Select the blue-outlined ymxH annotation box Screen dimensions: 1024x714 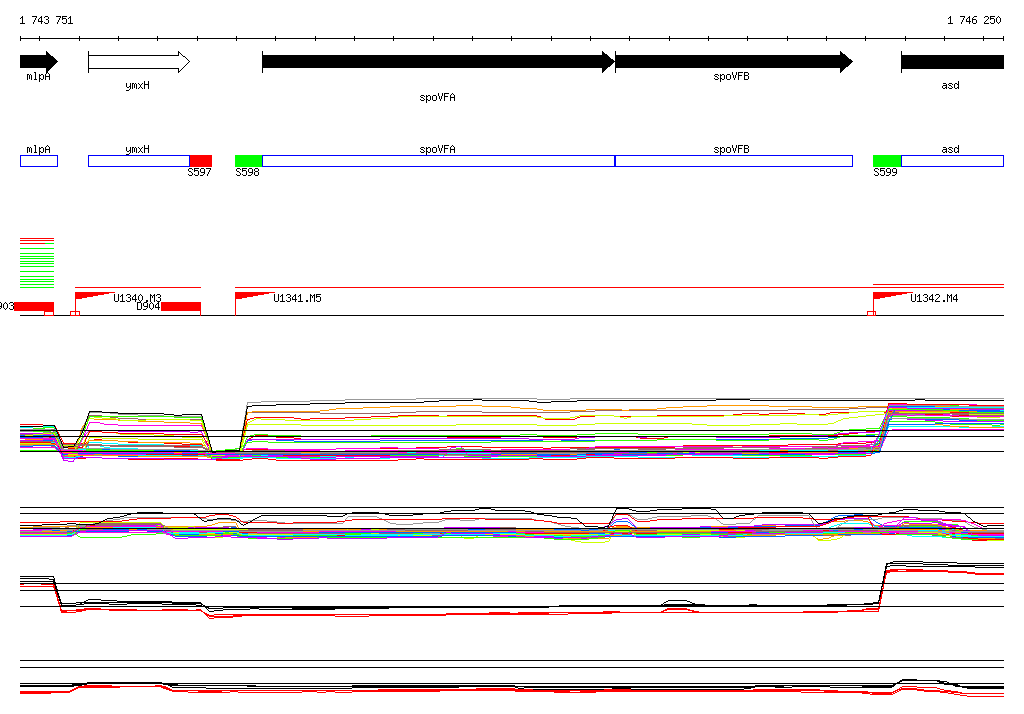coord(139,161)
